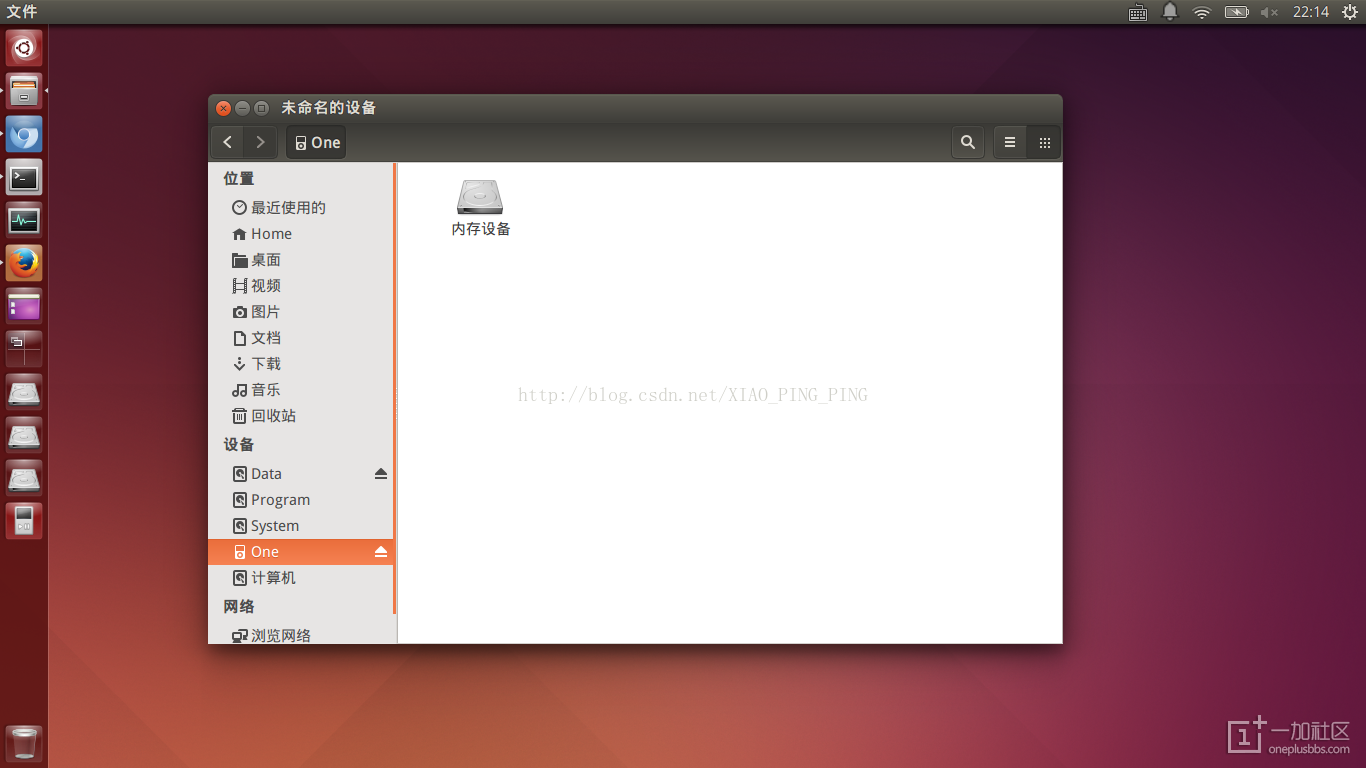Open Terminal from the launcher
Viewport: 1366px width, 768px height.
click(x=24, y=177)
